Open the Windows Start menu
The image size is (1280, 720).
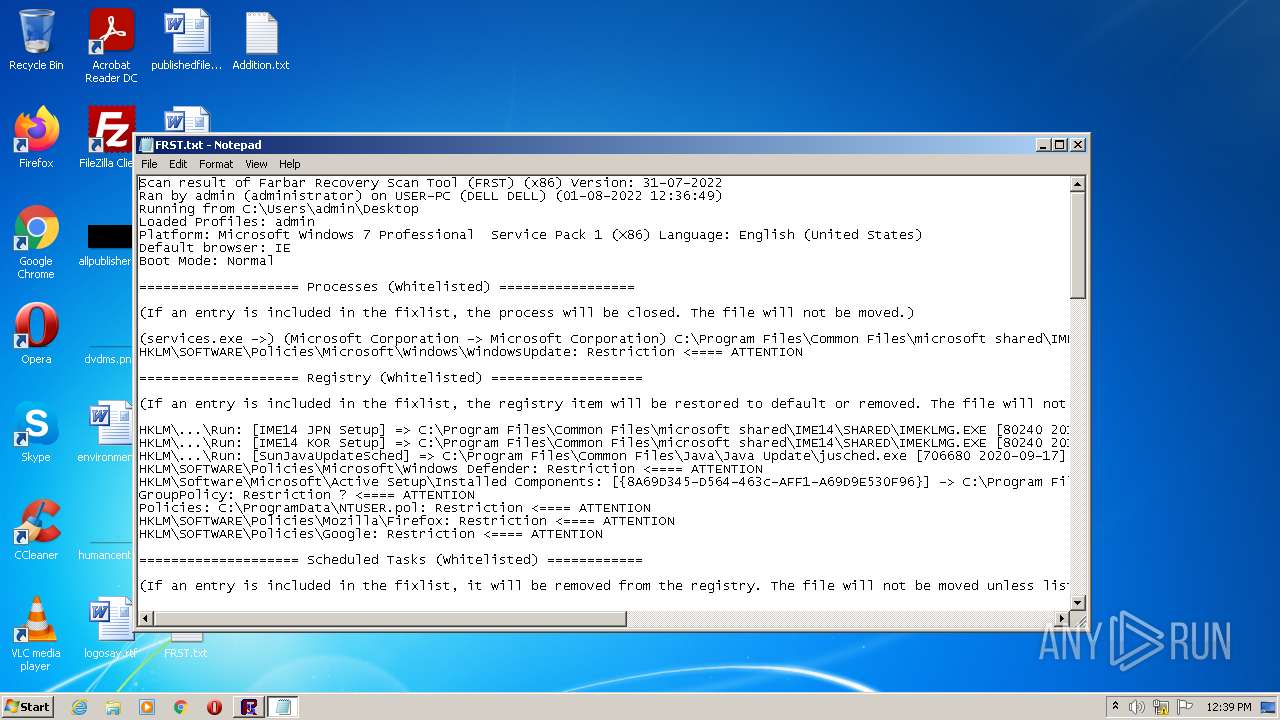pyautogui.click(x=28, y=706)
